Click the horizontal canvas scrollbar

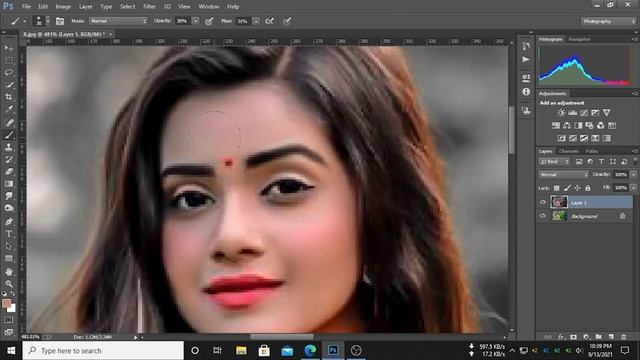click(x=282, y=337)
